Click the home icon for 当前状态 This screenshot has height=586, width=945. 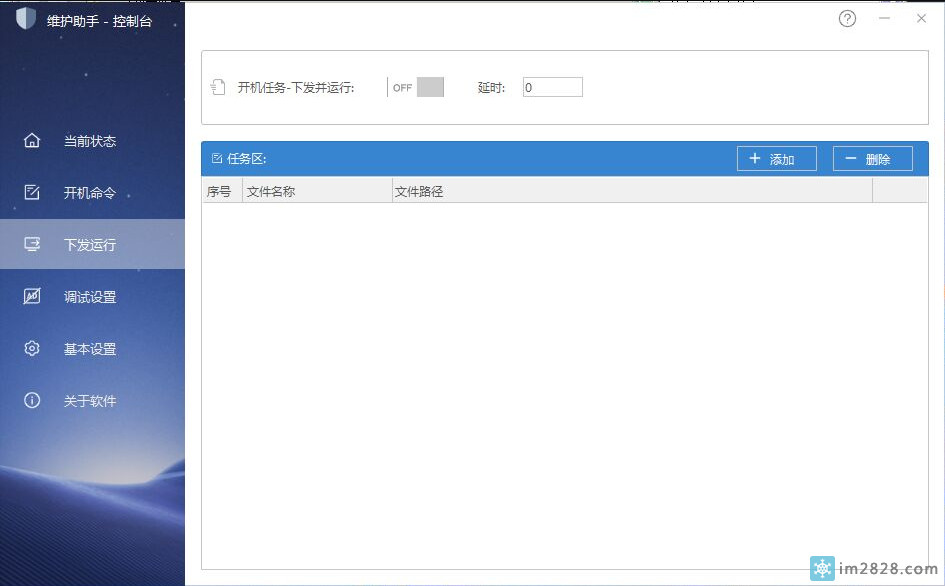click(x=32, y=141)
